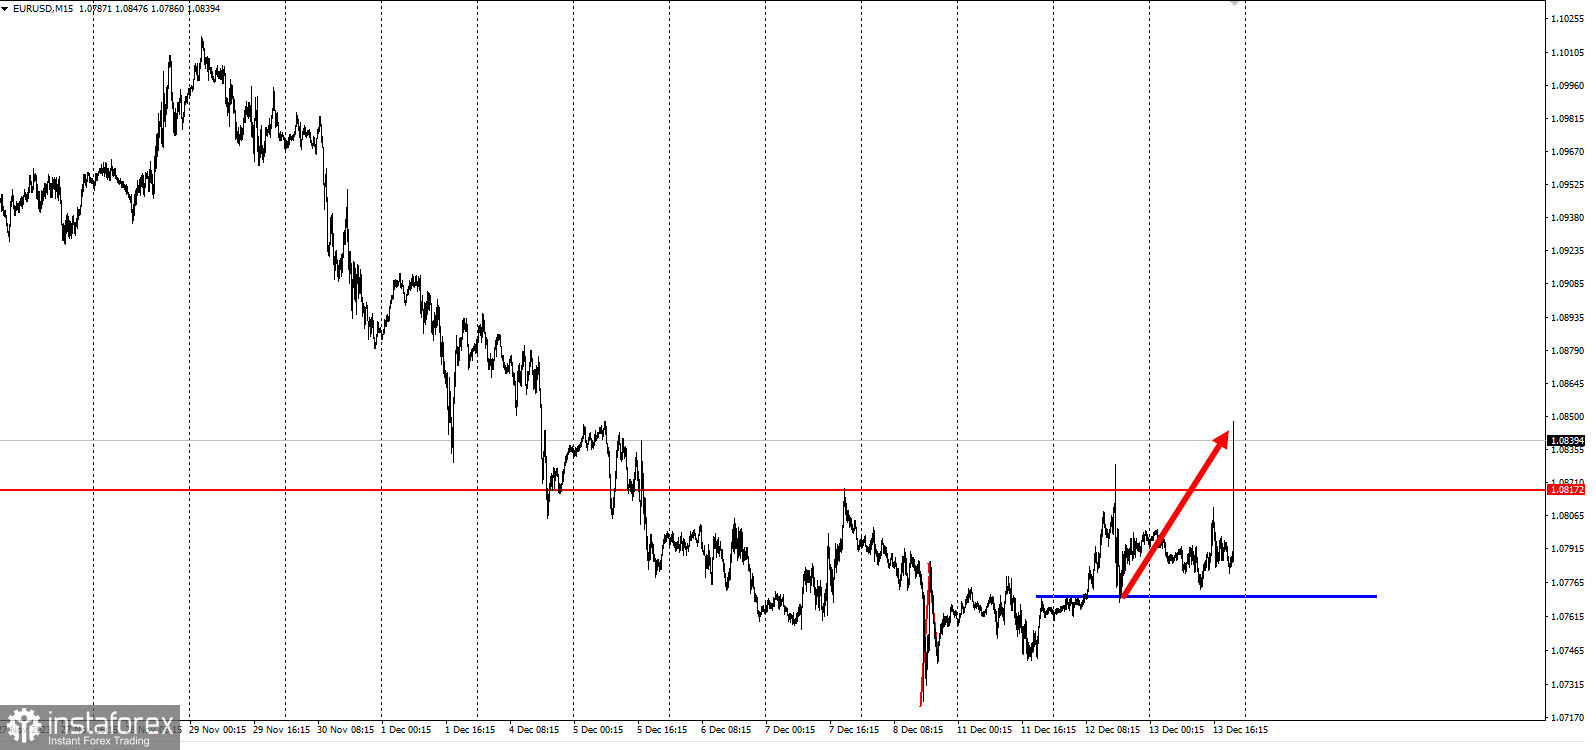
Task: Click time axis label 1 Dec 16:15
Action: [x=470, y=730]
